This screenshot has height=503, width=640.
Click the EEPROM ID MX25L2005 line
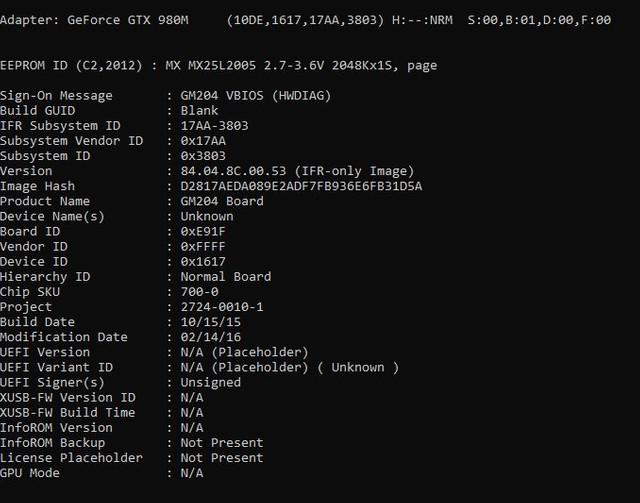click(218, 65)
